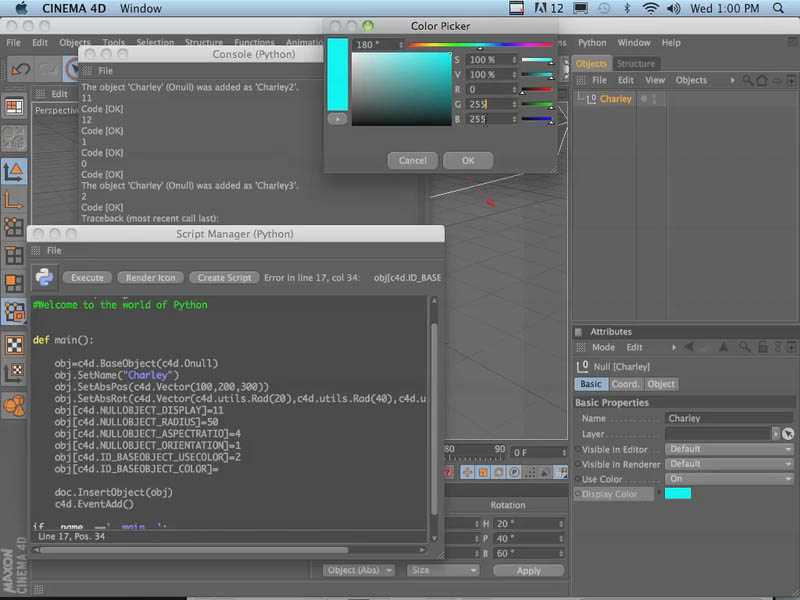The height and width of the screenshot is (600, 800).
Task: Click the Python logo icon in Script Manager
Action: click(x=44, y=277)
